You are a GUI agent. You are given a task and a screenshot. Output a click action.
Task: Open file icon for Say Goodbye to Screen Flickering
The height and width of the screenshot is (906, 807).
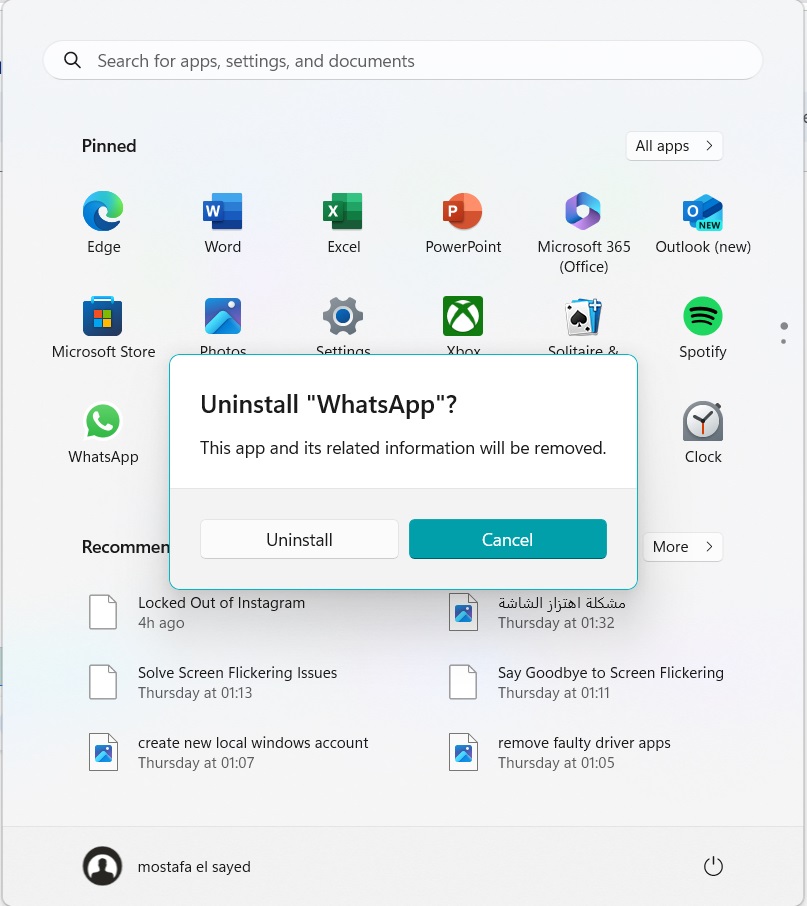463,682
